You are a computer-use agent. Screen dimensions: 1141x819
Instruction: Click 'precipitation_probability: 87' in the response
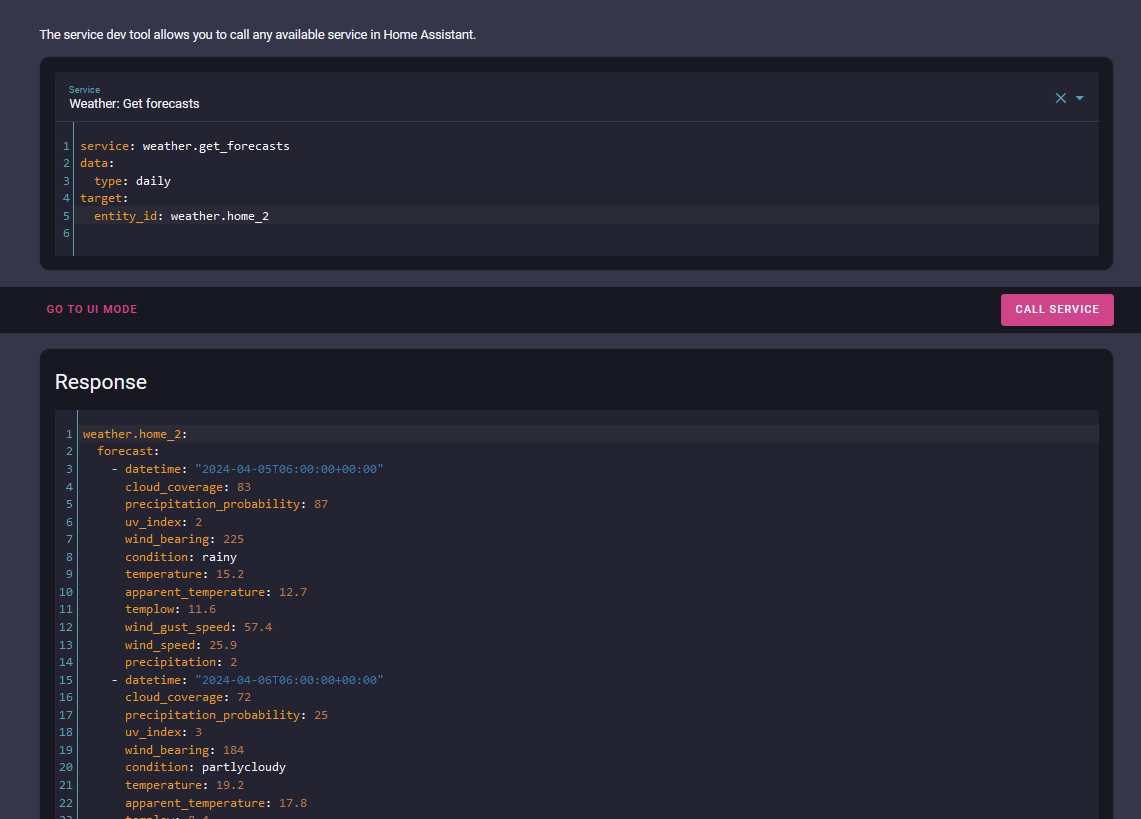click(x=226, y=504)
